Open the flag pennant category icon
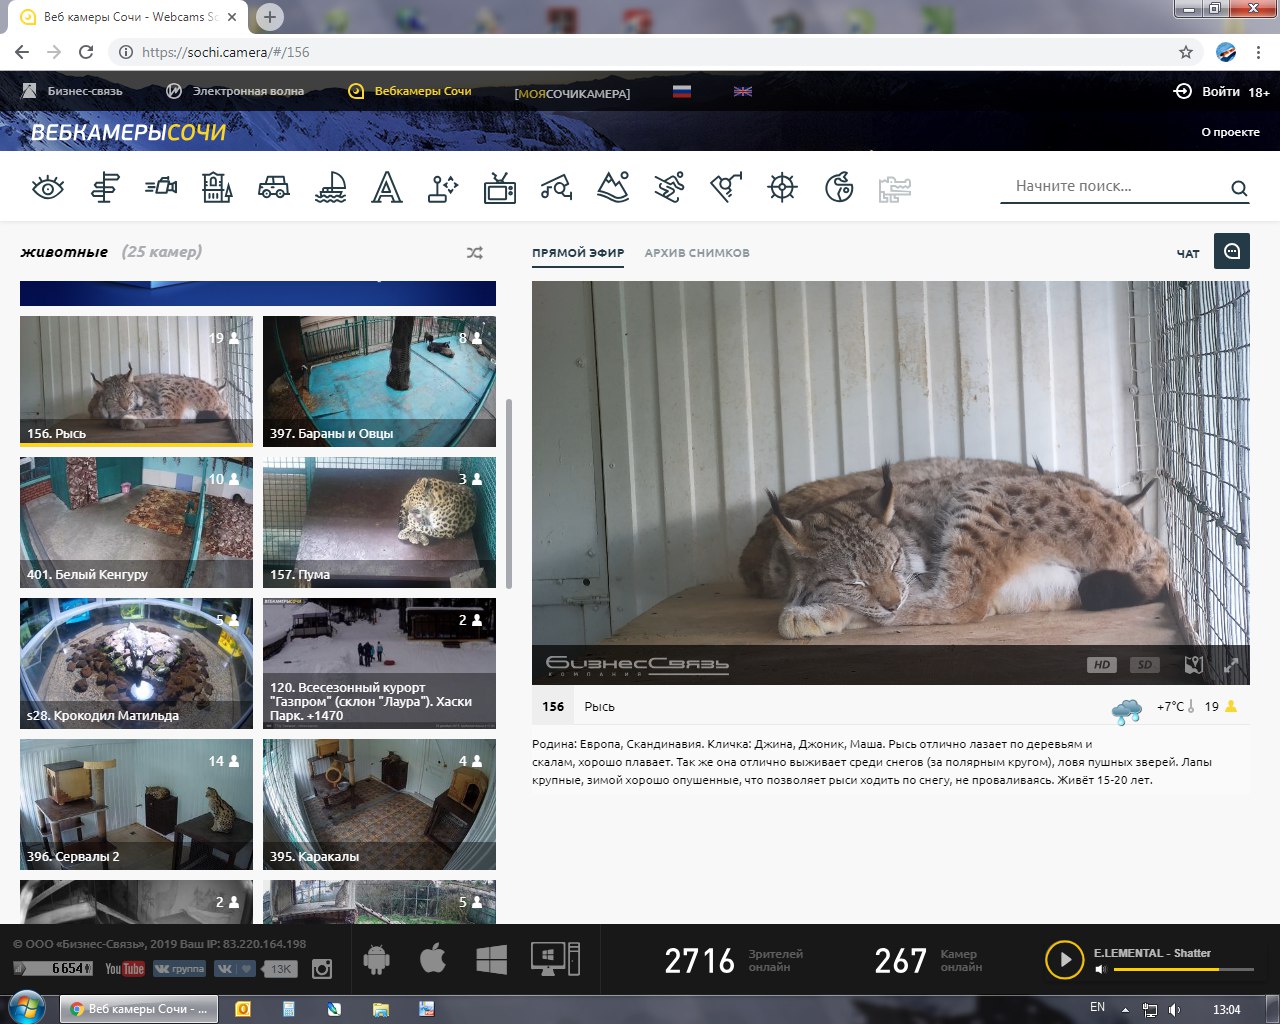 (726, 187)
